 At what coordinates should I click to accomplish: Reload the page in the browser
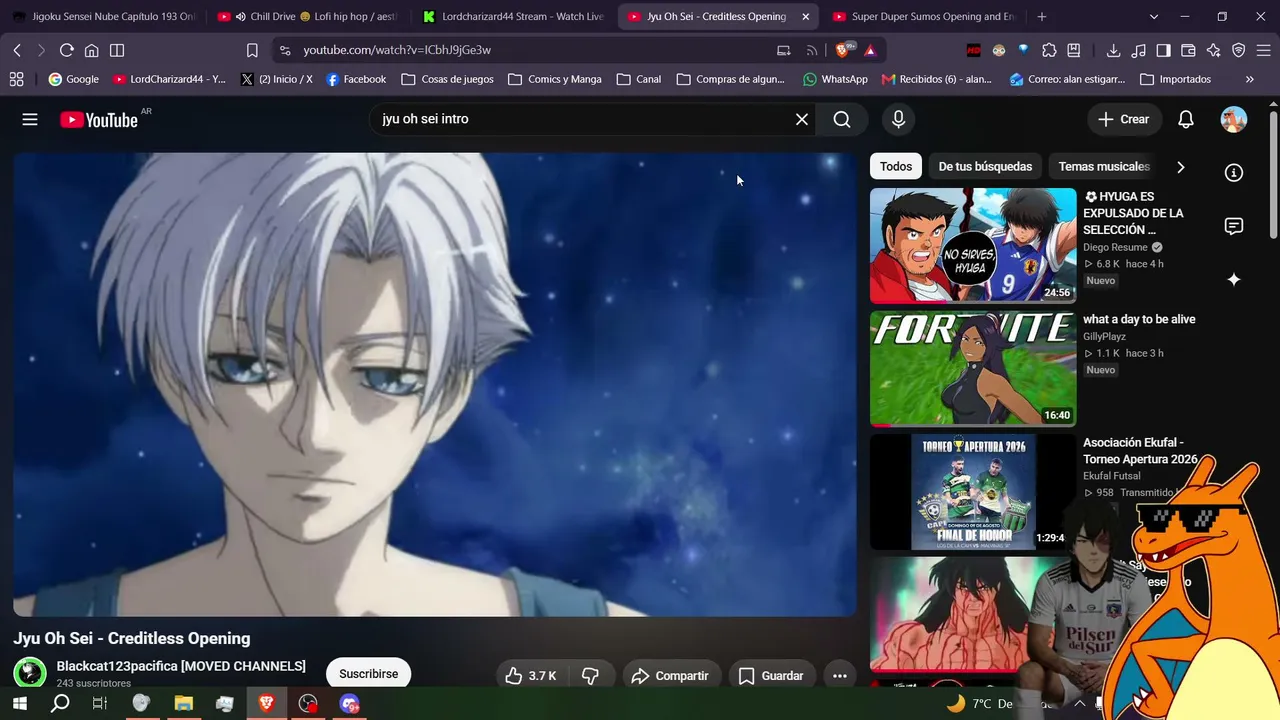pos(66,50)
